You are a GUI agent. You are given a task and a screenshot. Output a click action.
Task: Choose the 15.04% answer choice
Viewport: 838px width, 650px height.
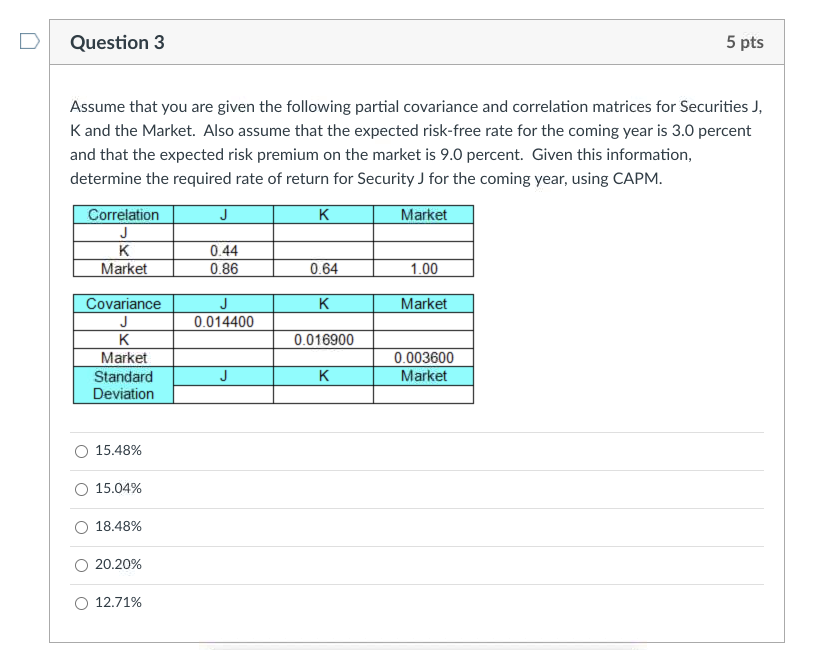80,488
